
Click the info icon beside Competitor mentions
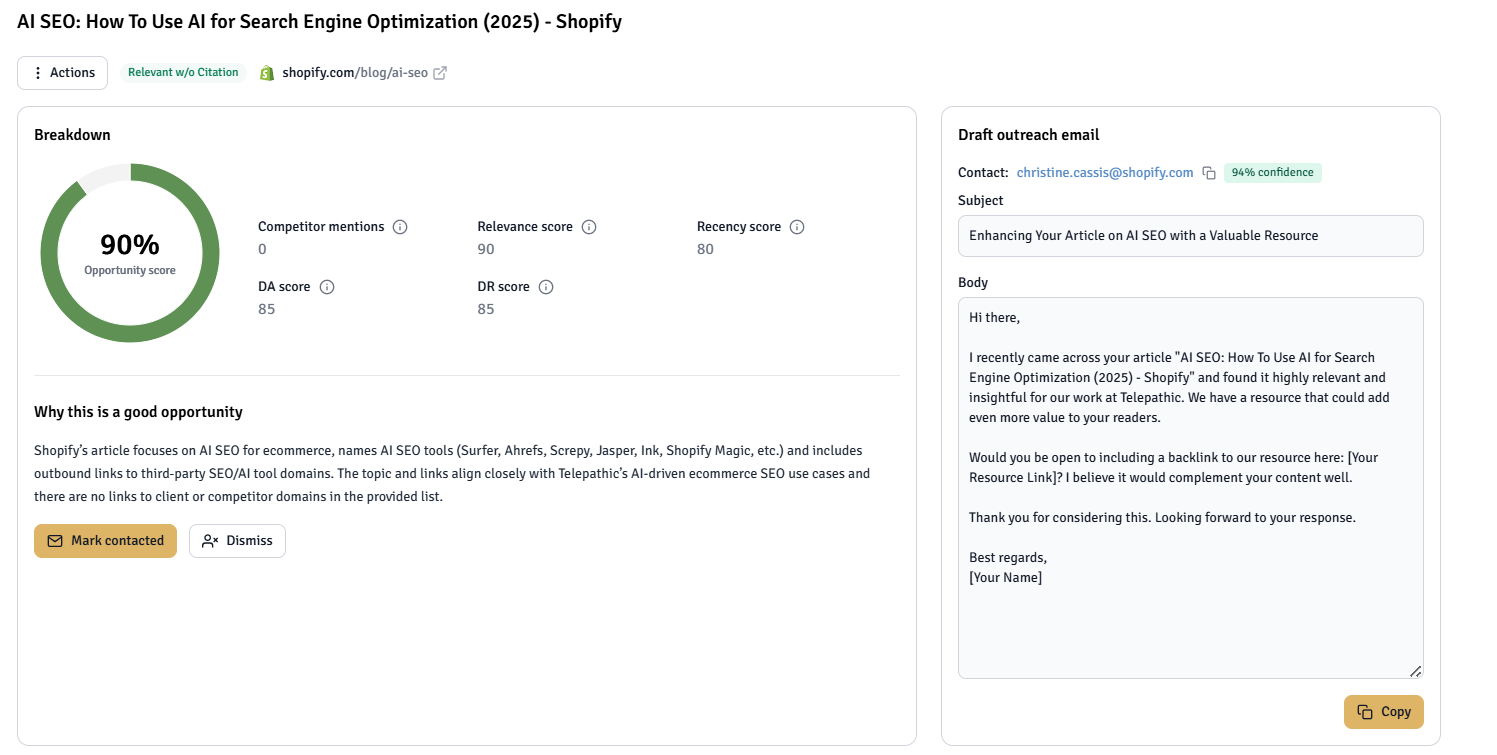pyautogui.click(x=400, y=227)
